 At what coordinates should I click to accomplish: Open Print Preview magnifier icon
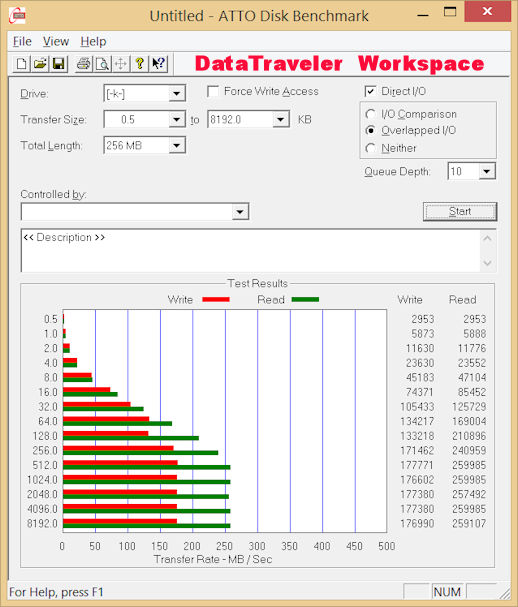pos(102,63)
